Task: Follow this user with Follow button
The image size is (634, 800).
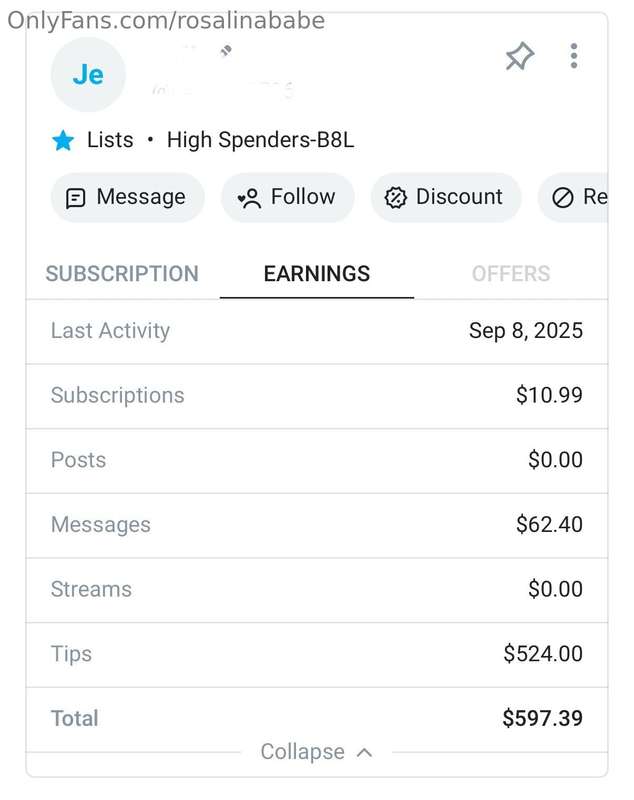Action: coord(288,197)
